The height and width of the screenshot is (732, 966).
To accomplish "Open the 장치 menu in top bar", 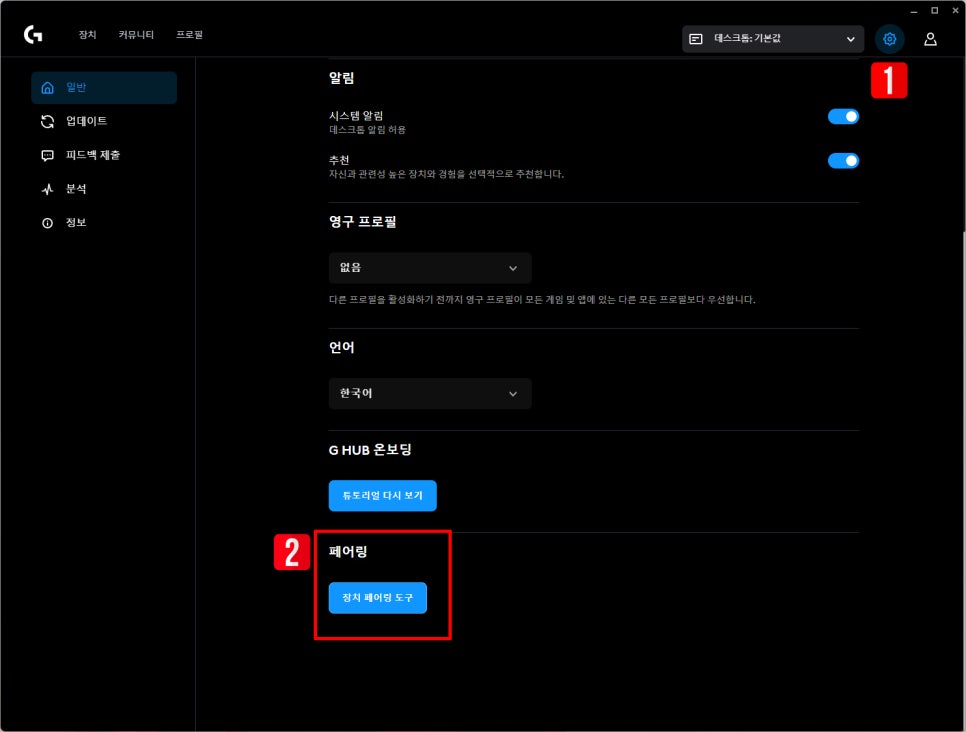I will click(x=88, y=35).
